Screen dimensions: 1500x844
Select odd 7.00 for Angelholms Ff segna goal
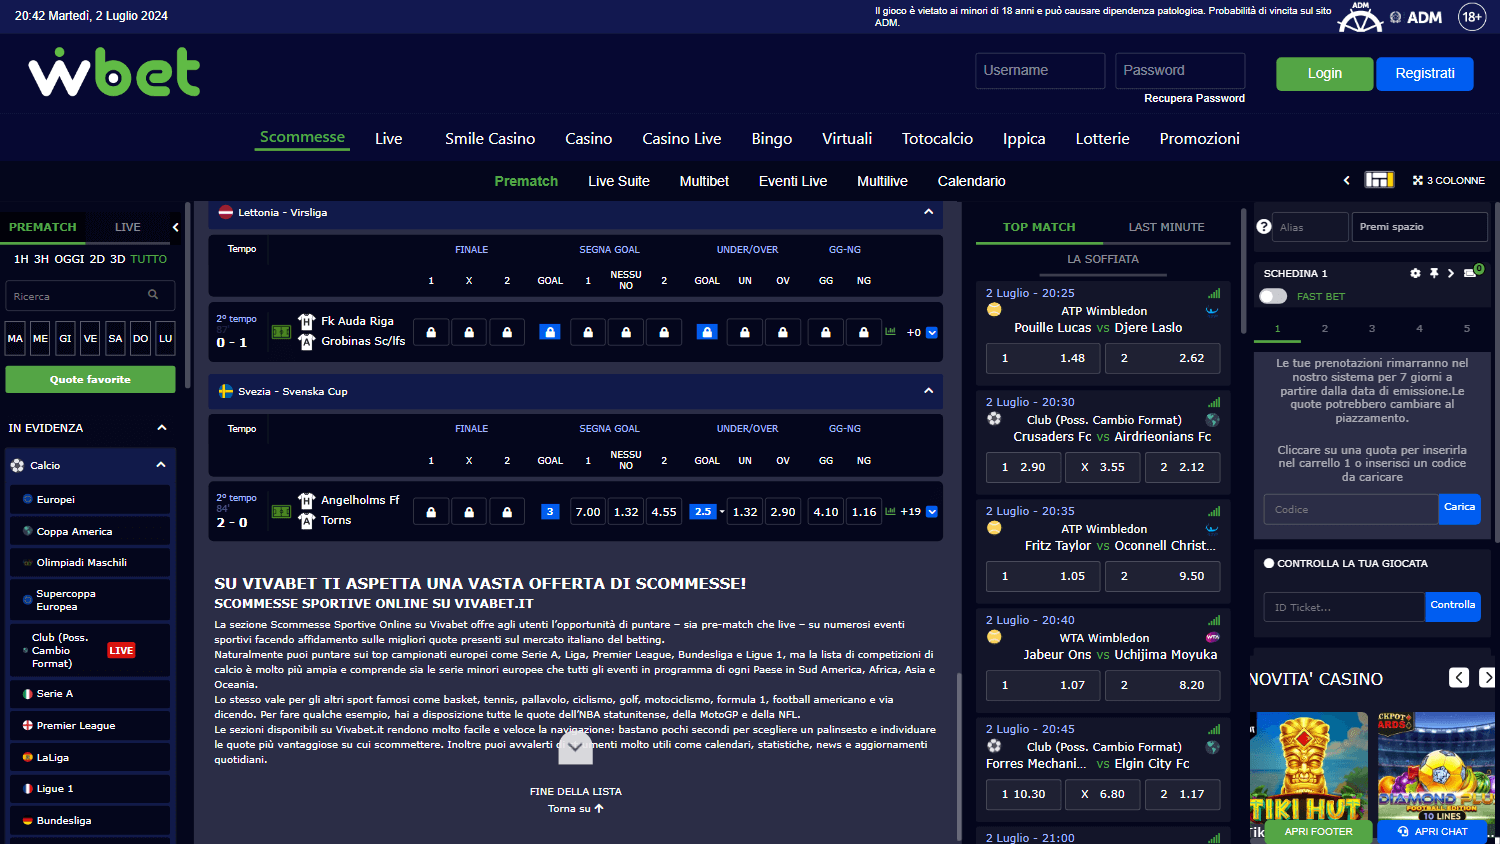pyautogui.click(x=588, y=512)
